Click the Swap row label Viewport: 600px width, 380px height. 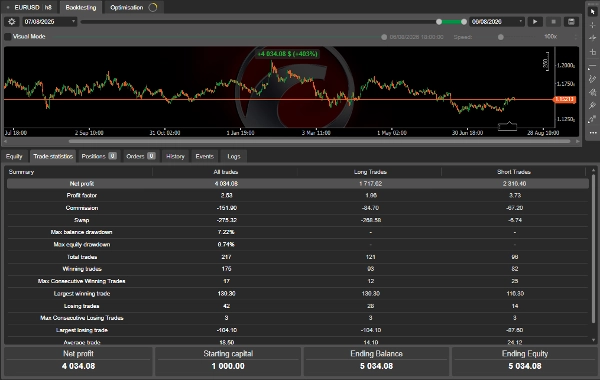[x=82, y=220]
